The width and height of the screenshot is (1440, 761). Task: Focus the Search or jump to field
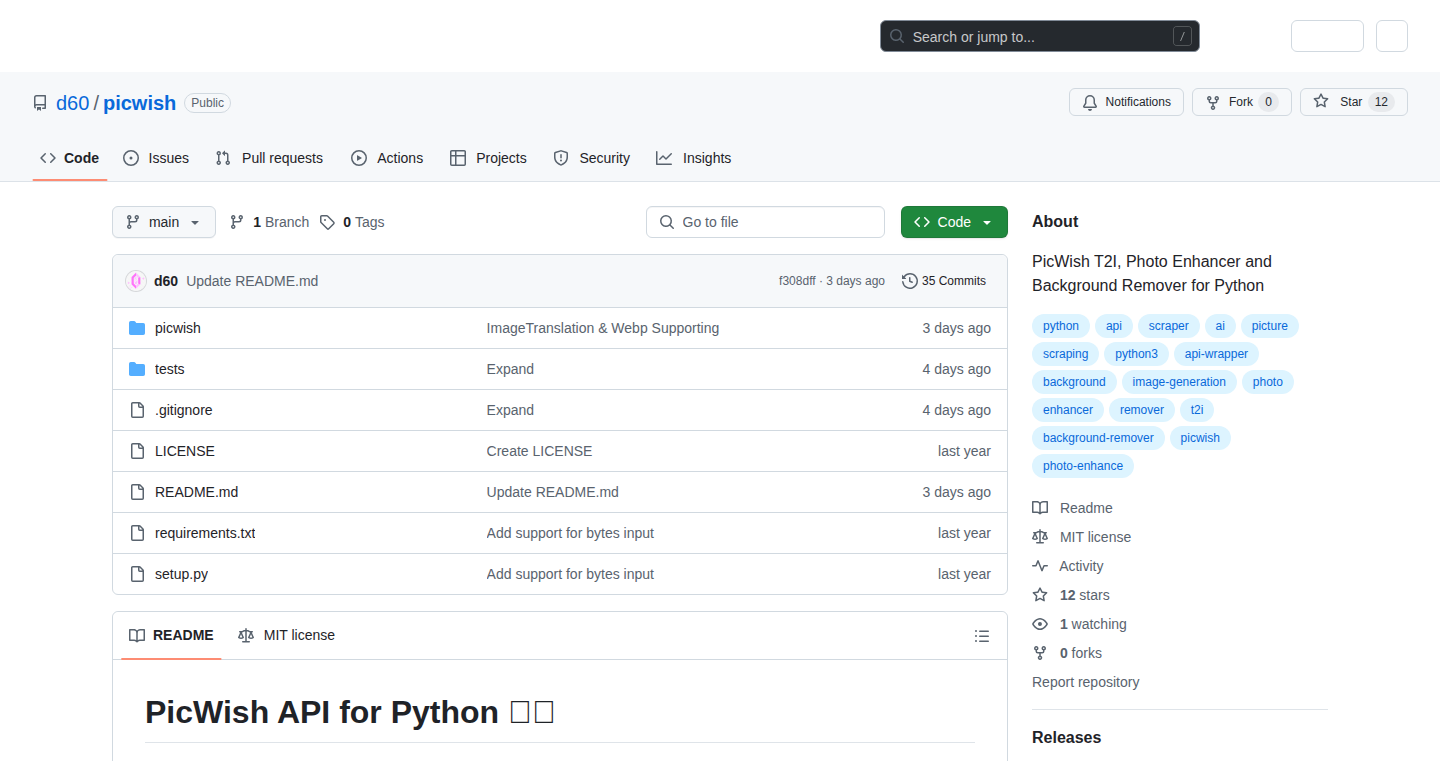pyautogui.click(x=1039, y=37)
